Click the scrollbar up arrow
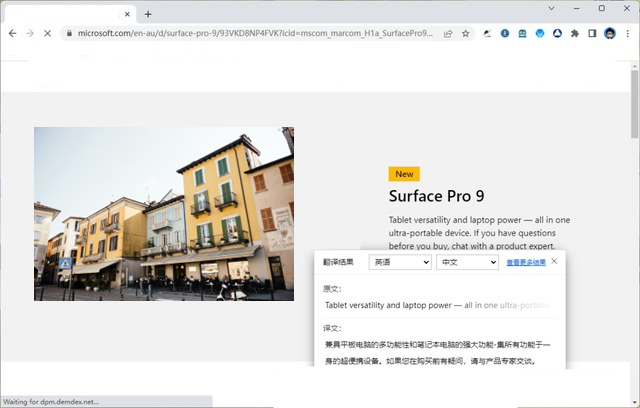 click(x=634, y=66)
